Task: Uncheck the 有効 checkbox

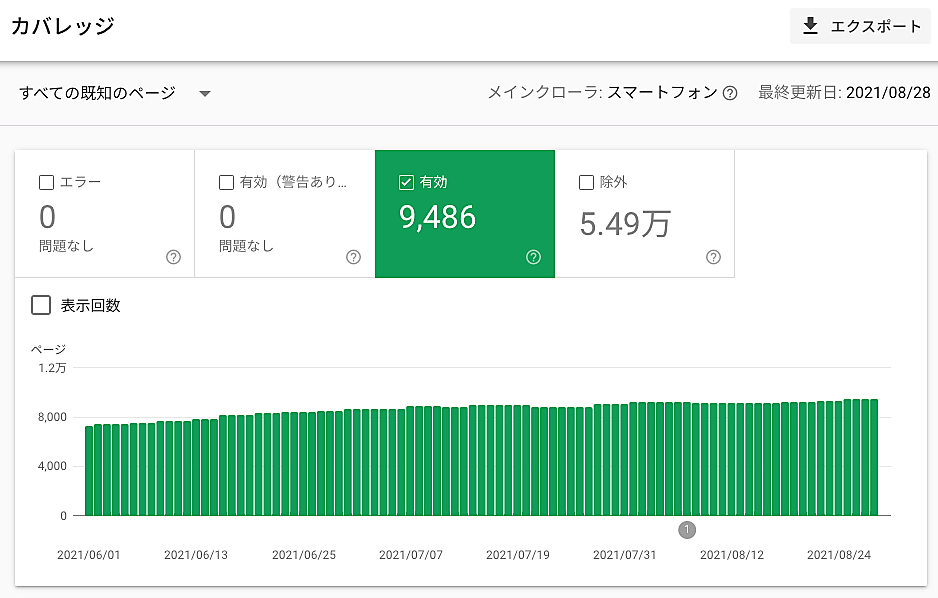Action: point(406,182)
